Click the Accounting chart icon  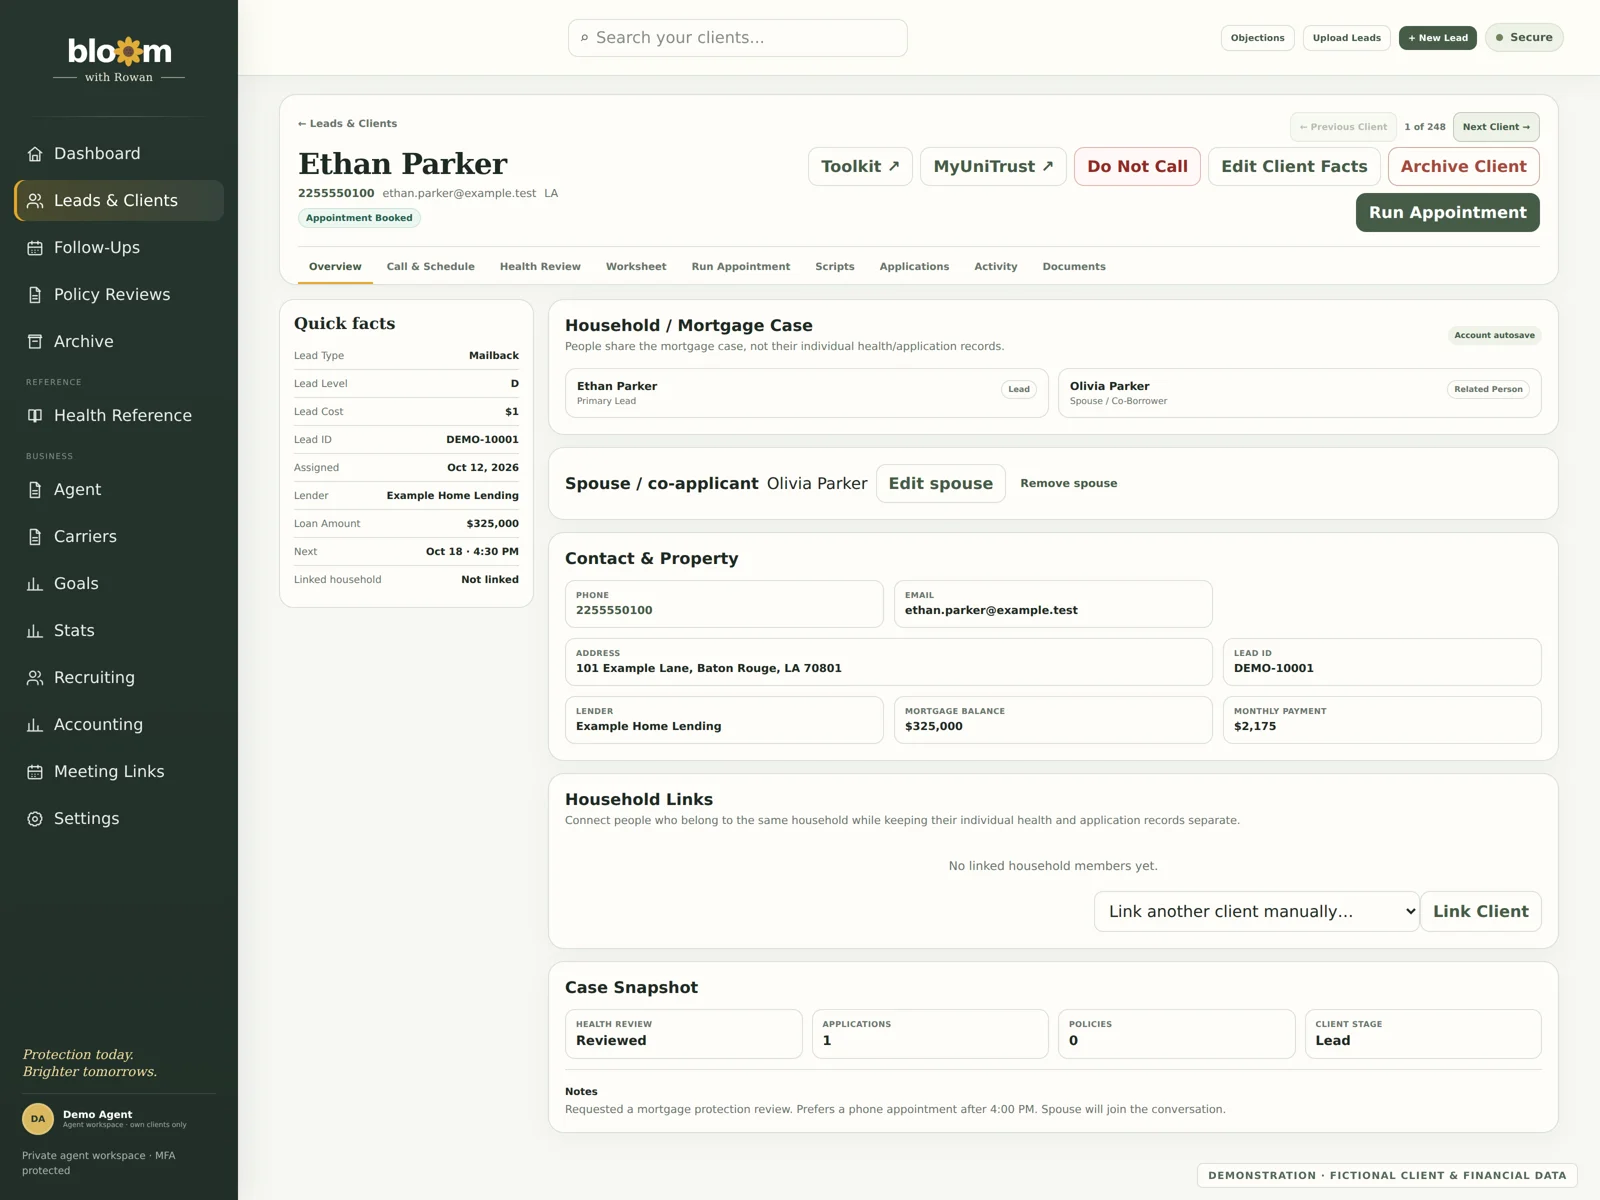point(35,725)
